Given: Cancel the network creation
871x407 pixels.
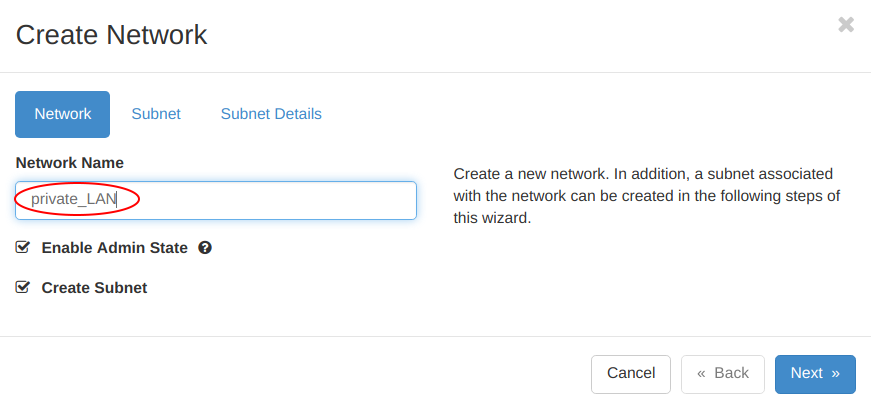Looking at the screenshot, I should [631, 374].
